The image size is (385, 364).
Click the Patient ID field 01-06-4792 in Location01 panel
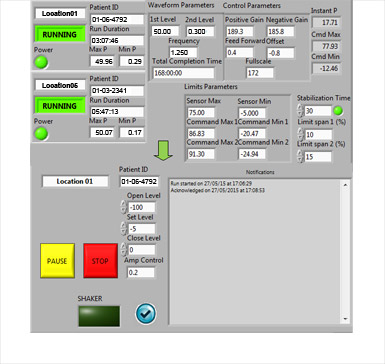click(117, 19)
